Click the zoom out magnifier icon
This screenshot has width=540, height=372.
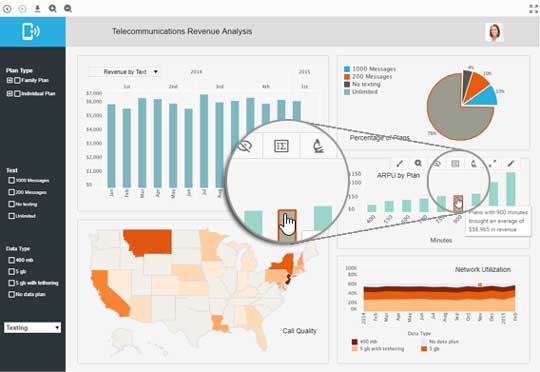pos(68,8)
